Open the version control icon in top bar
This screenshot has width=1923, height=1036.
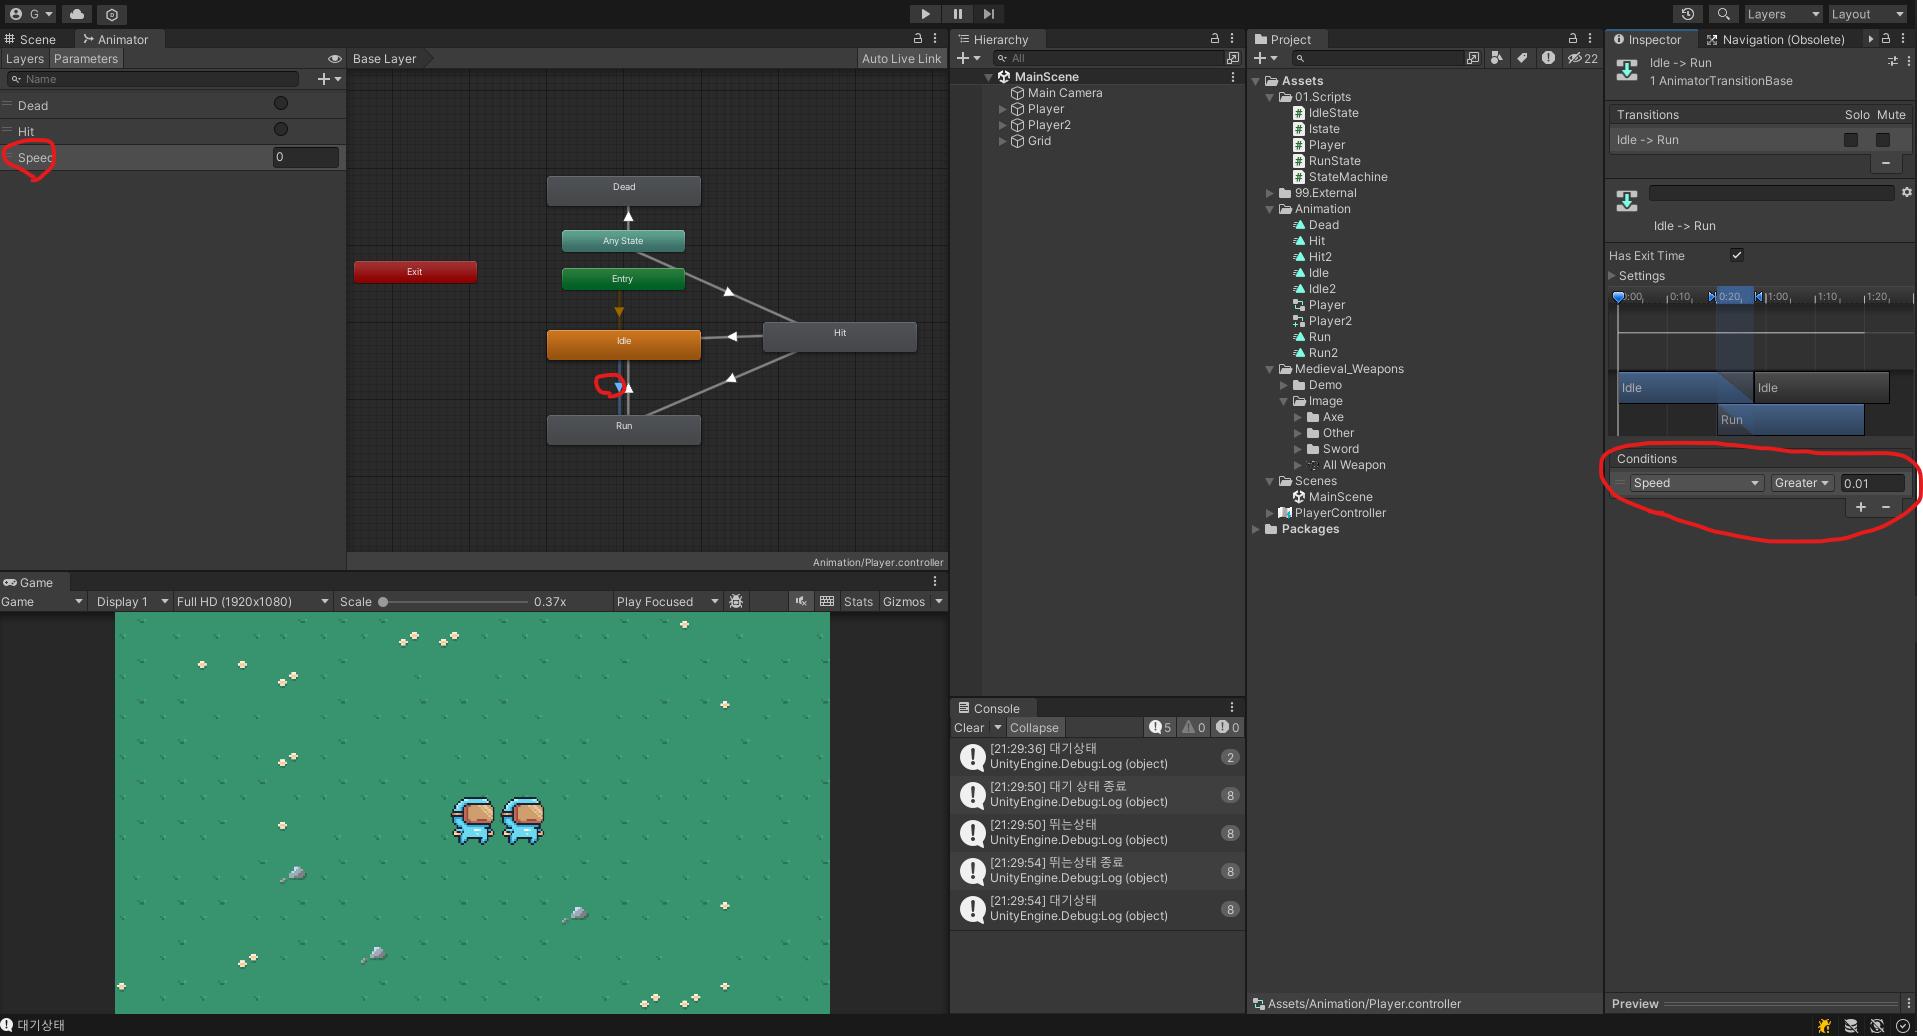point(112,14)
